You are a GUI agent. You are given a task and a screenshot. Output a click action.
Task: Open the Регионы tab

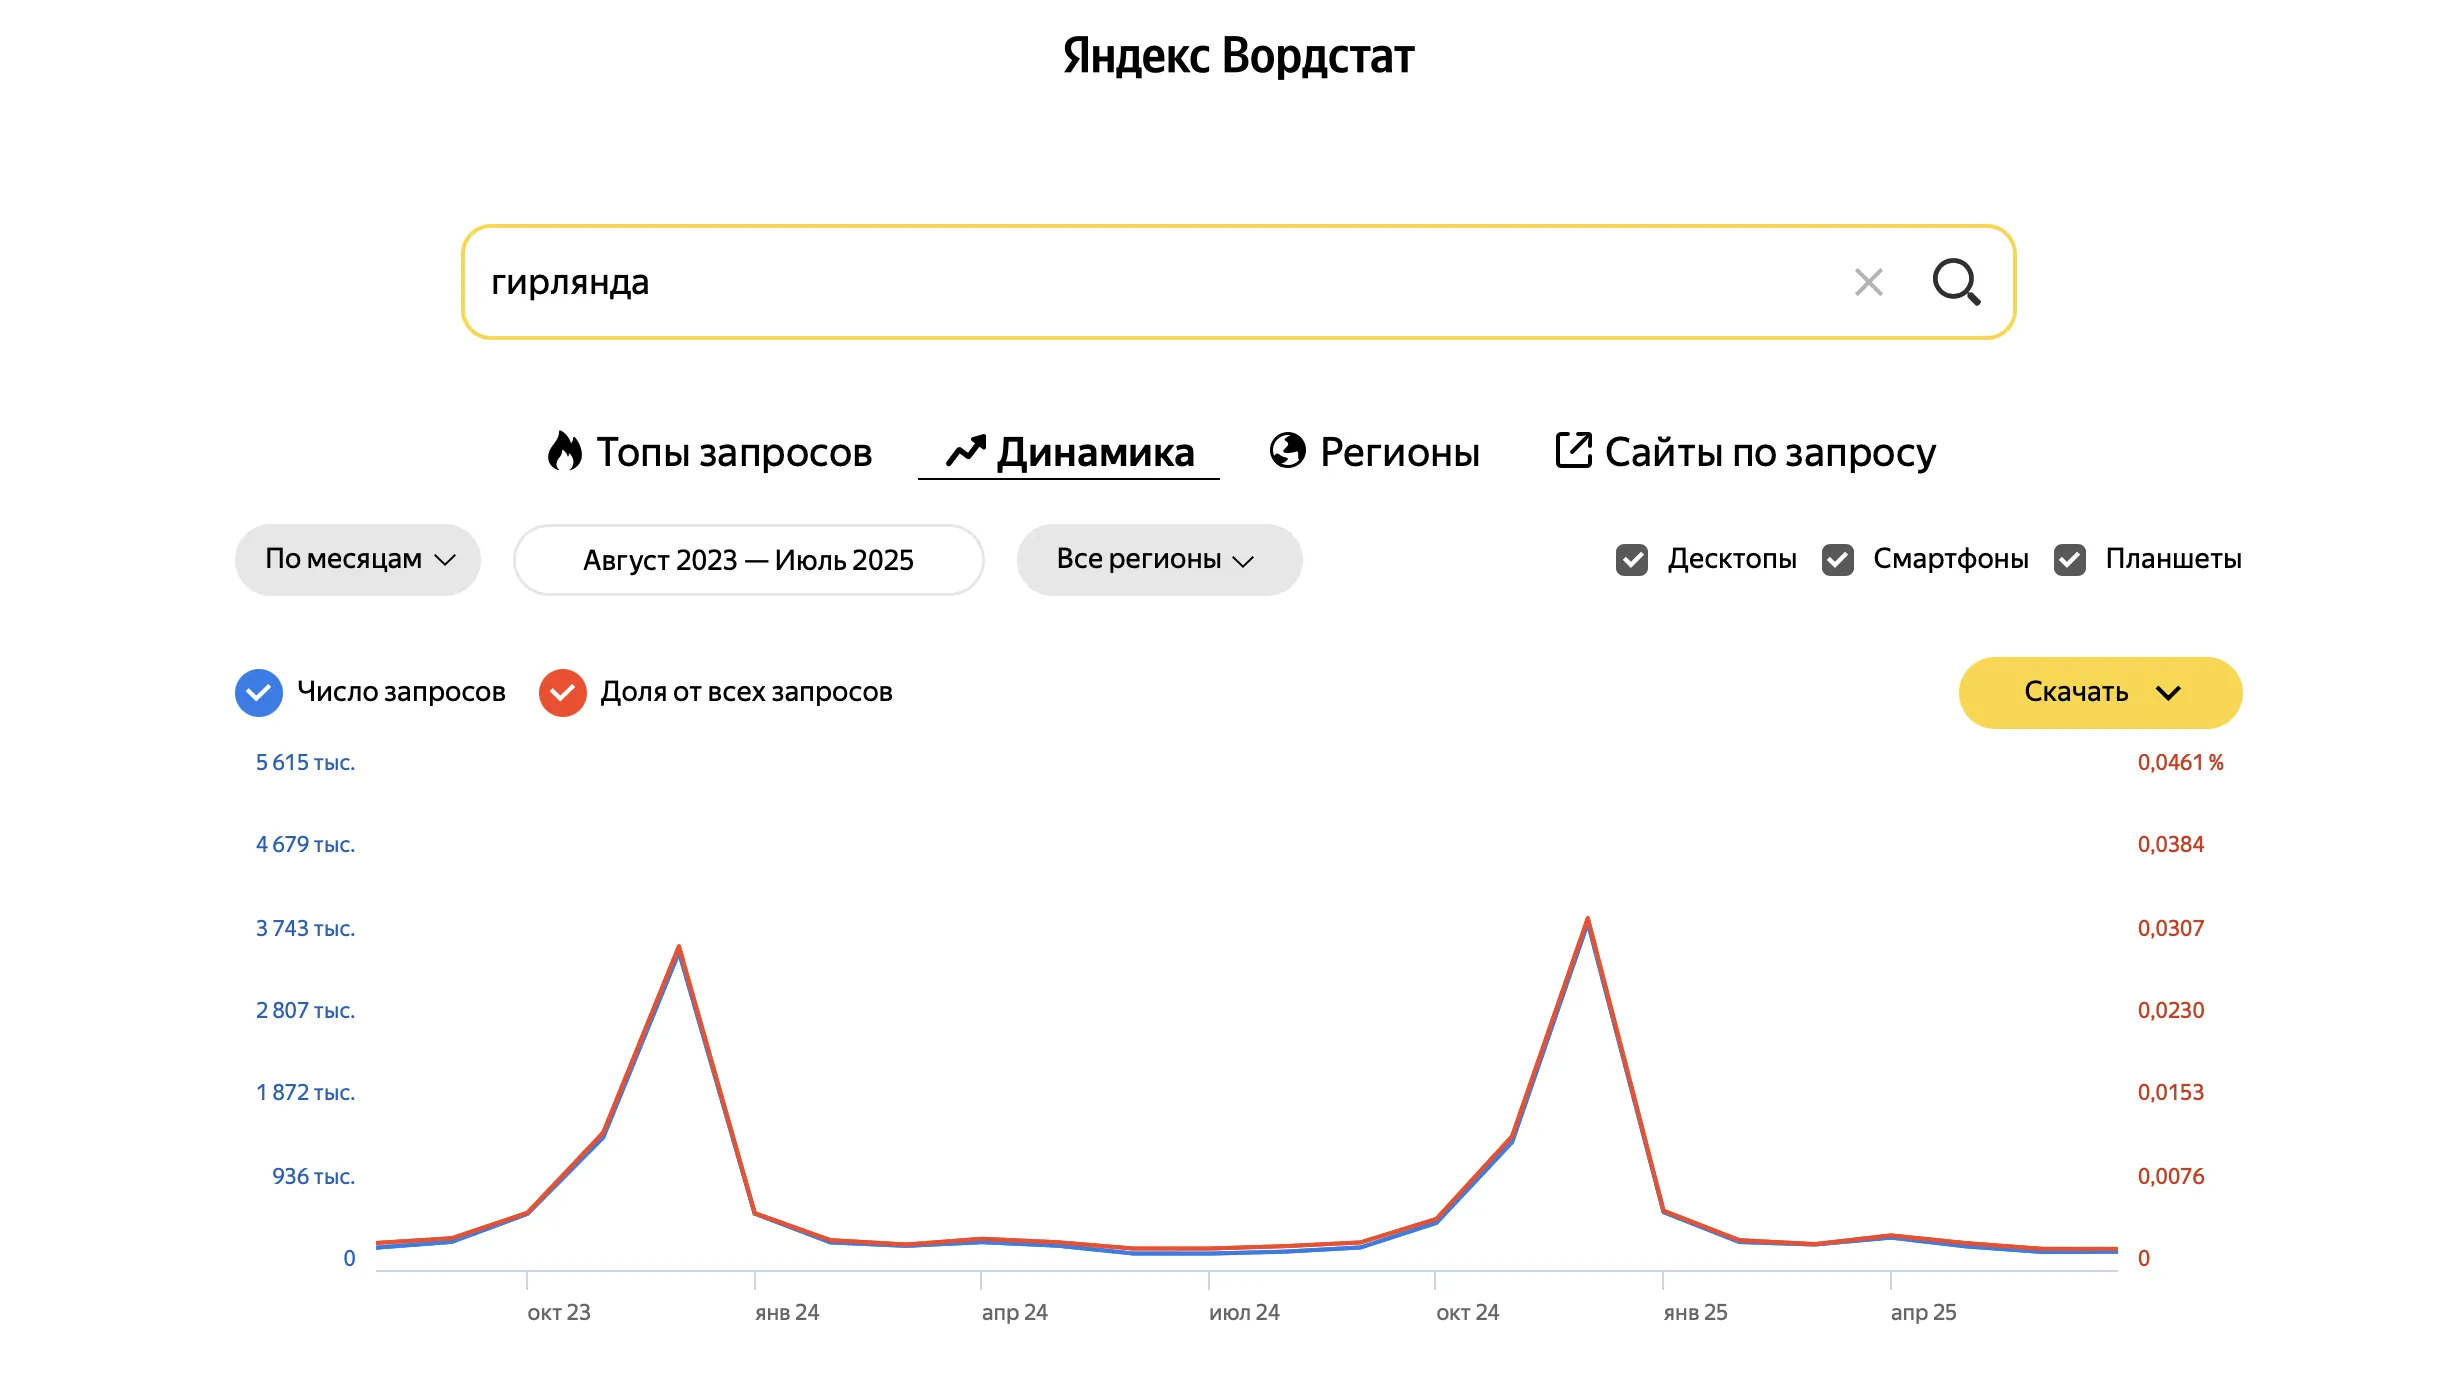click(x=1399, y=453)
